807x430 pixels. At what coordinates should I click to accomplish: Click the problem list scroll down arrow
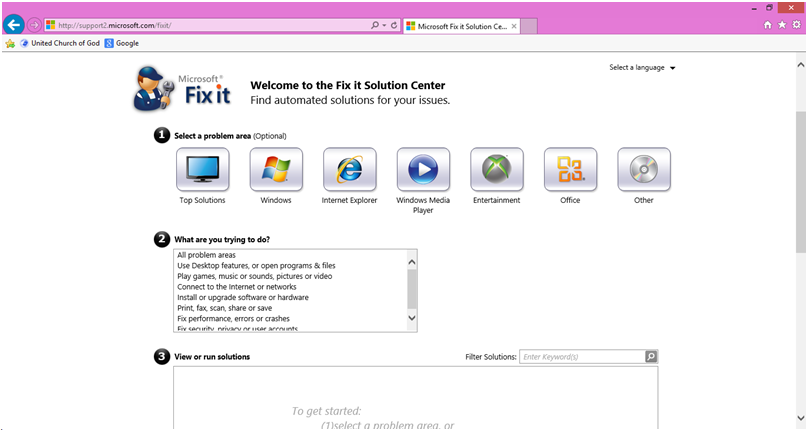tap(412, 318)
